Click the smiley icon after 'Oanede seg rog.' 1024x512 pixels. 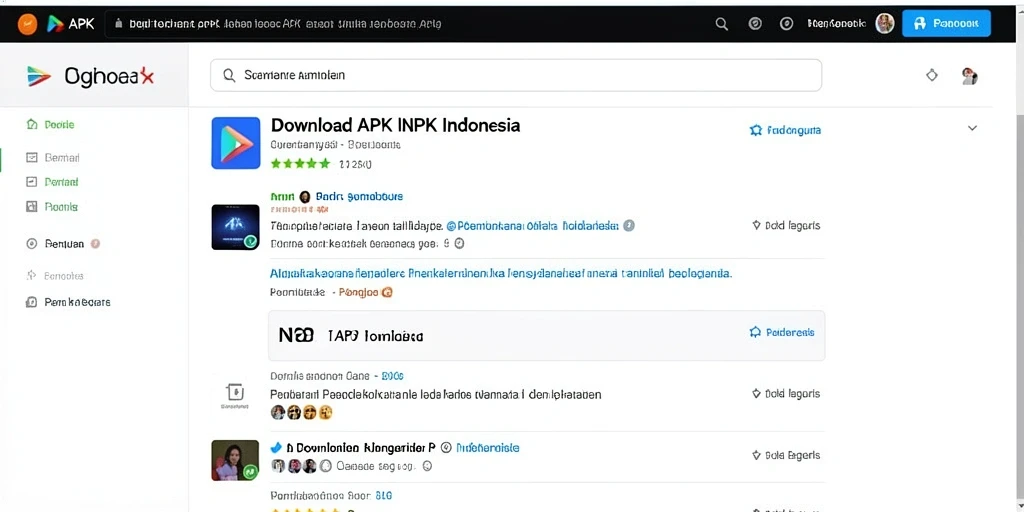click(x=428, y=466)
